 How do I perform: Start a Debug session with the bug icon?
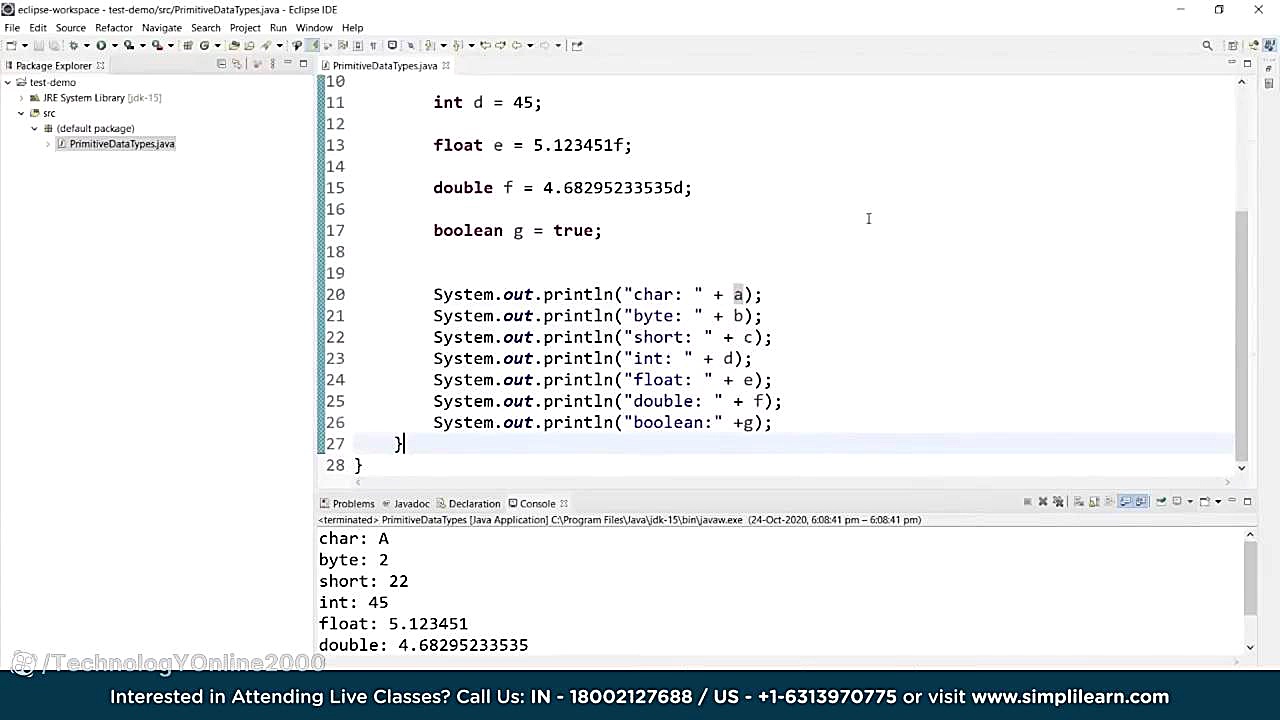74,45
